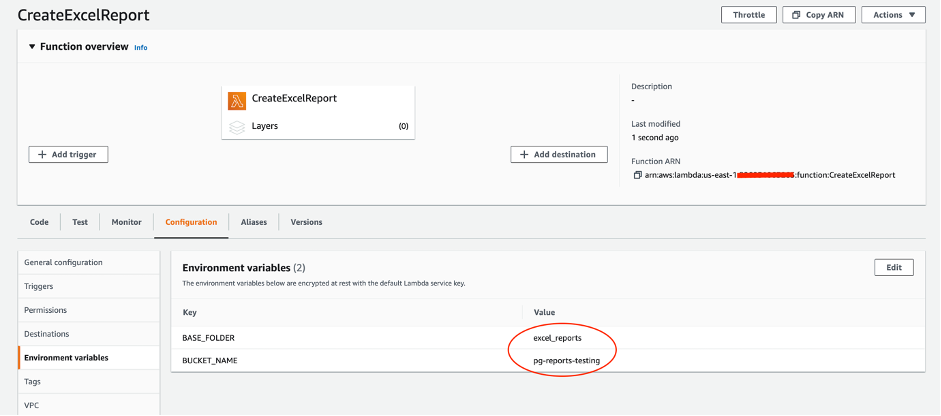Click the BASE_FOLDER key cell
This screenshot has width=941, height=416.
tap(208, 338)
